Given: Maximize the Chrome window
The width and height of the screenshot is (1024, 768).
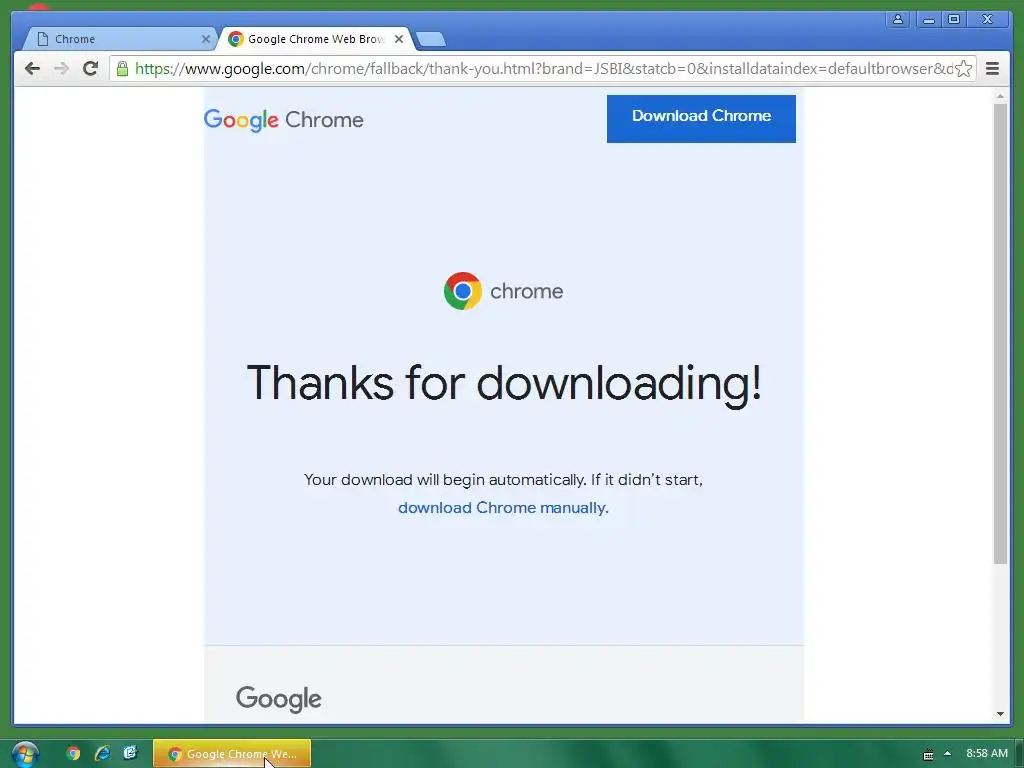Looking at the screenshot, I should [x=954, y=19].
